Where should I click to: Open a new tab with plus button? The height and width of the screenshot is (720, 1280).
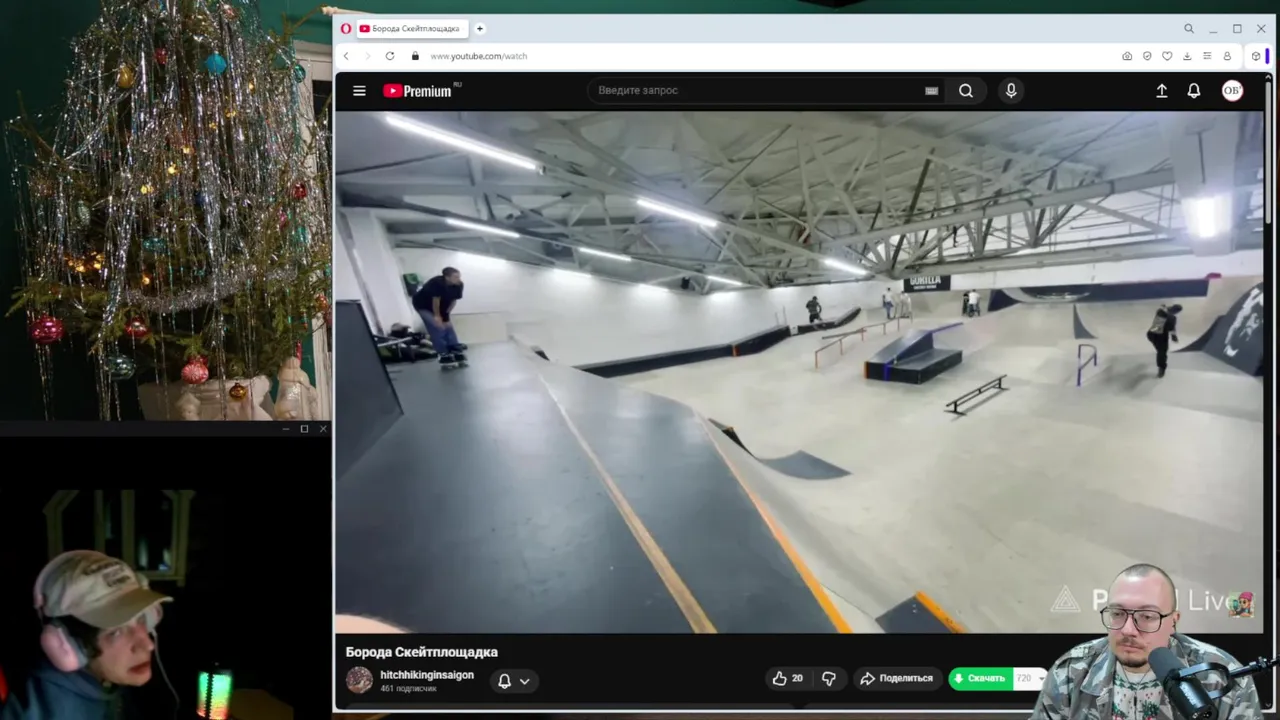click(480, 29)
